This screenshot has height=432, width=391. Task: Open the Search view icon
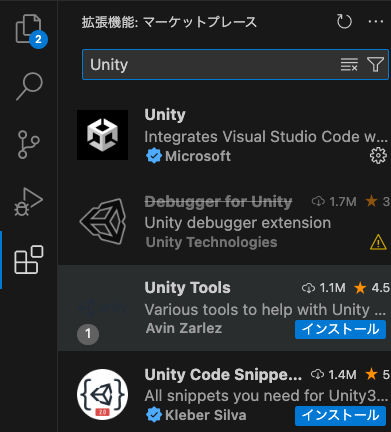click(29, 86)
